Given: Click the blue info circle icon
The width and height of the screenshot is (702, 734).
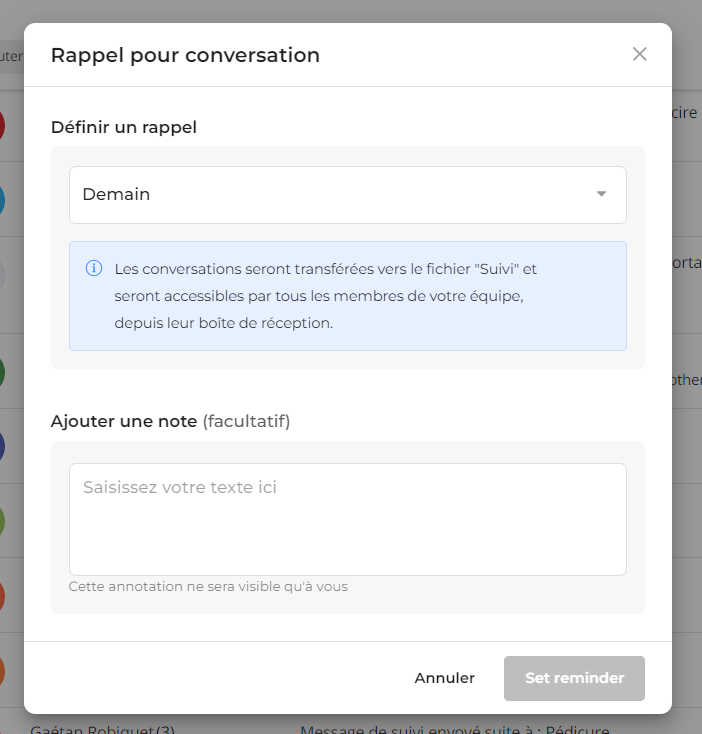Looking at the screenshot, I should coord(94,268).
